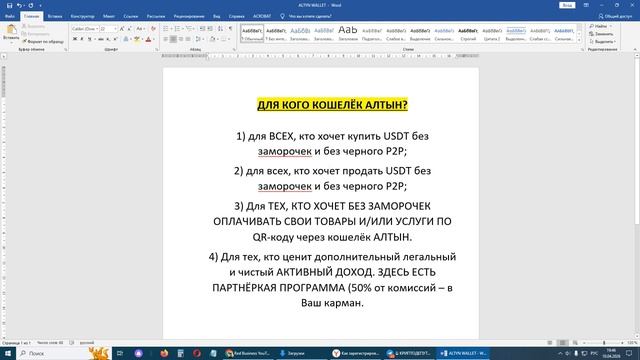Image resolution: width=640 pixels, height=360 pixels.
Task: Open the Select (Выделить) dropdown
Action: 602,42
